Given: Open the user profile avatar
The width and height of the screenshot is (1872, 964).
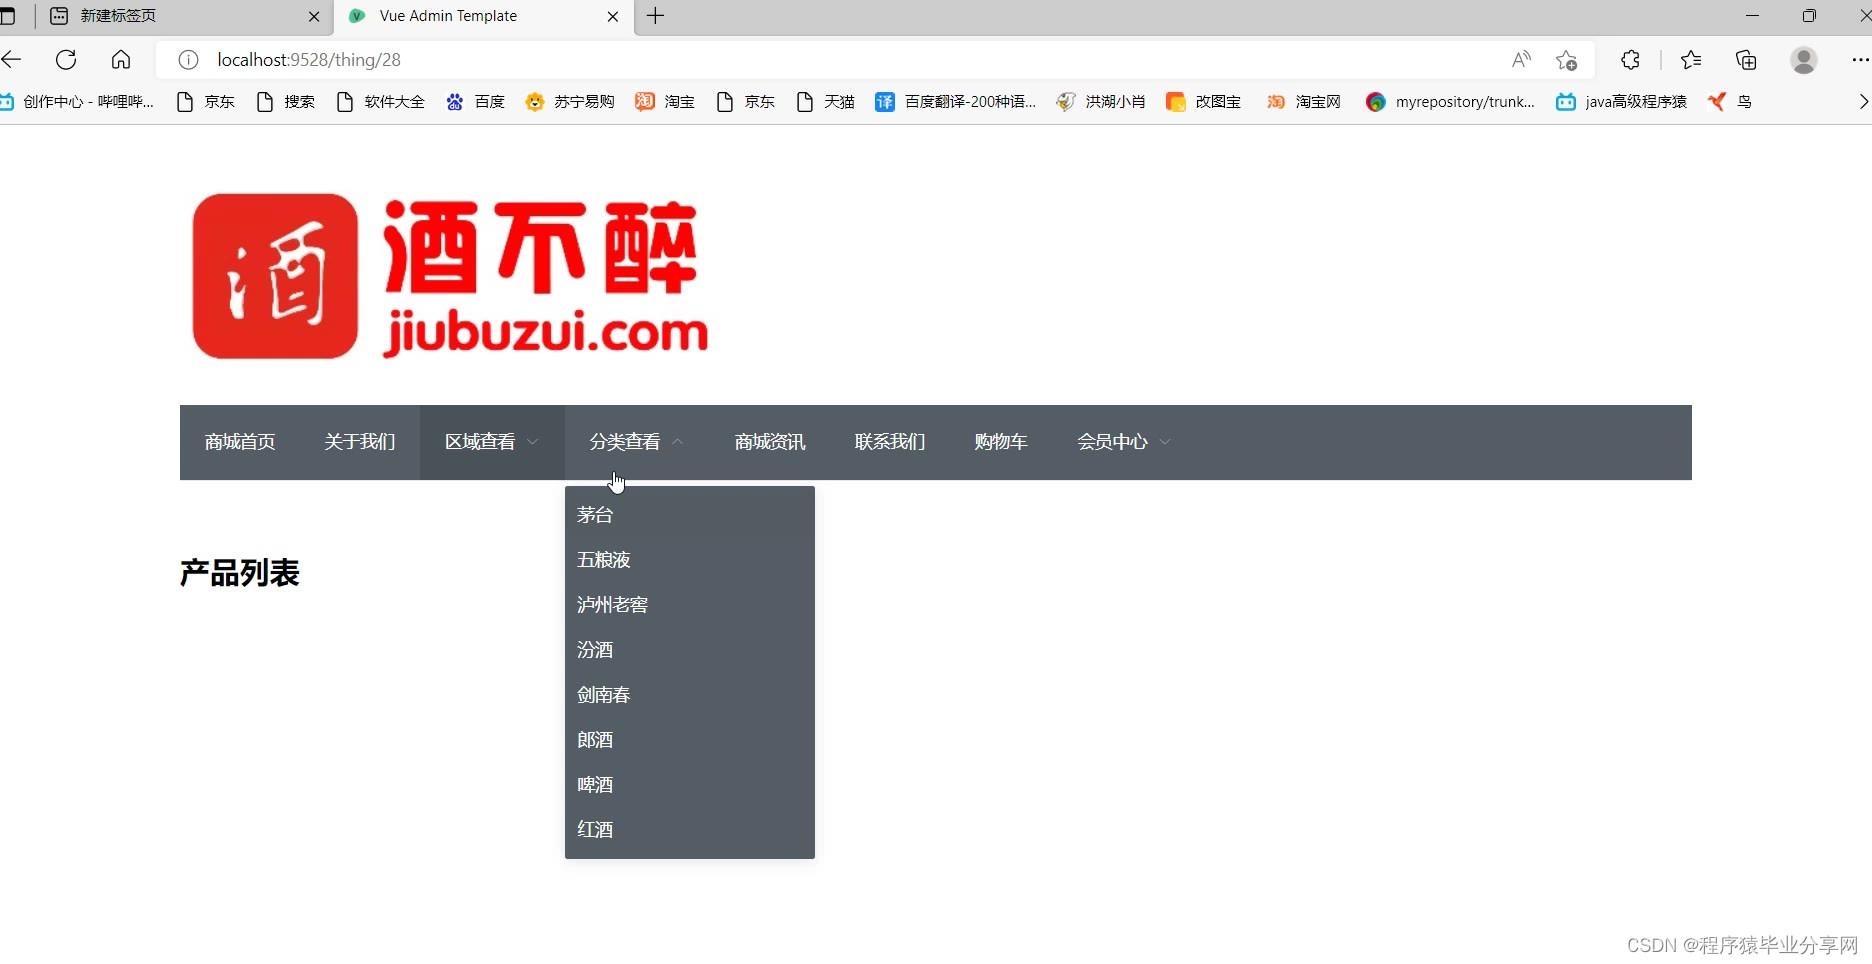Looking at the screenshot, I should point(1804,60).
